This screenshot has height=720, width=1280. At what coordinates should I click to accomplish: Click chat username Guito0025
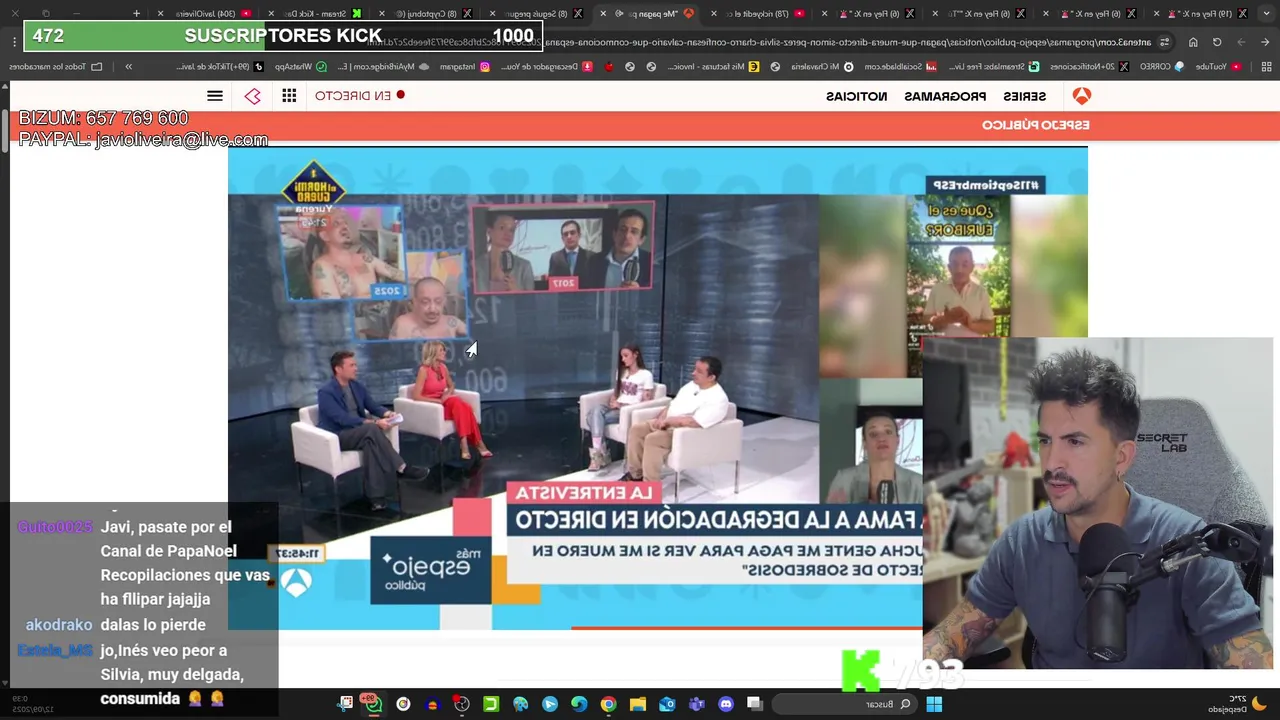click(55, 527)
